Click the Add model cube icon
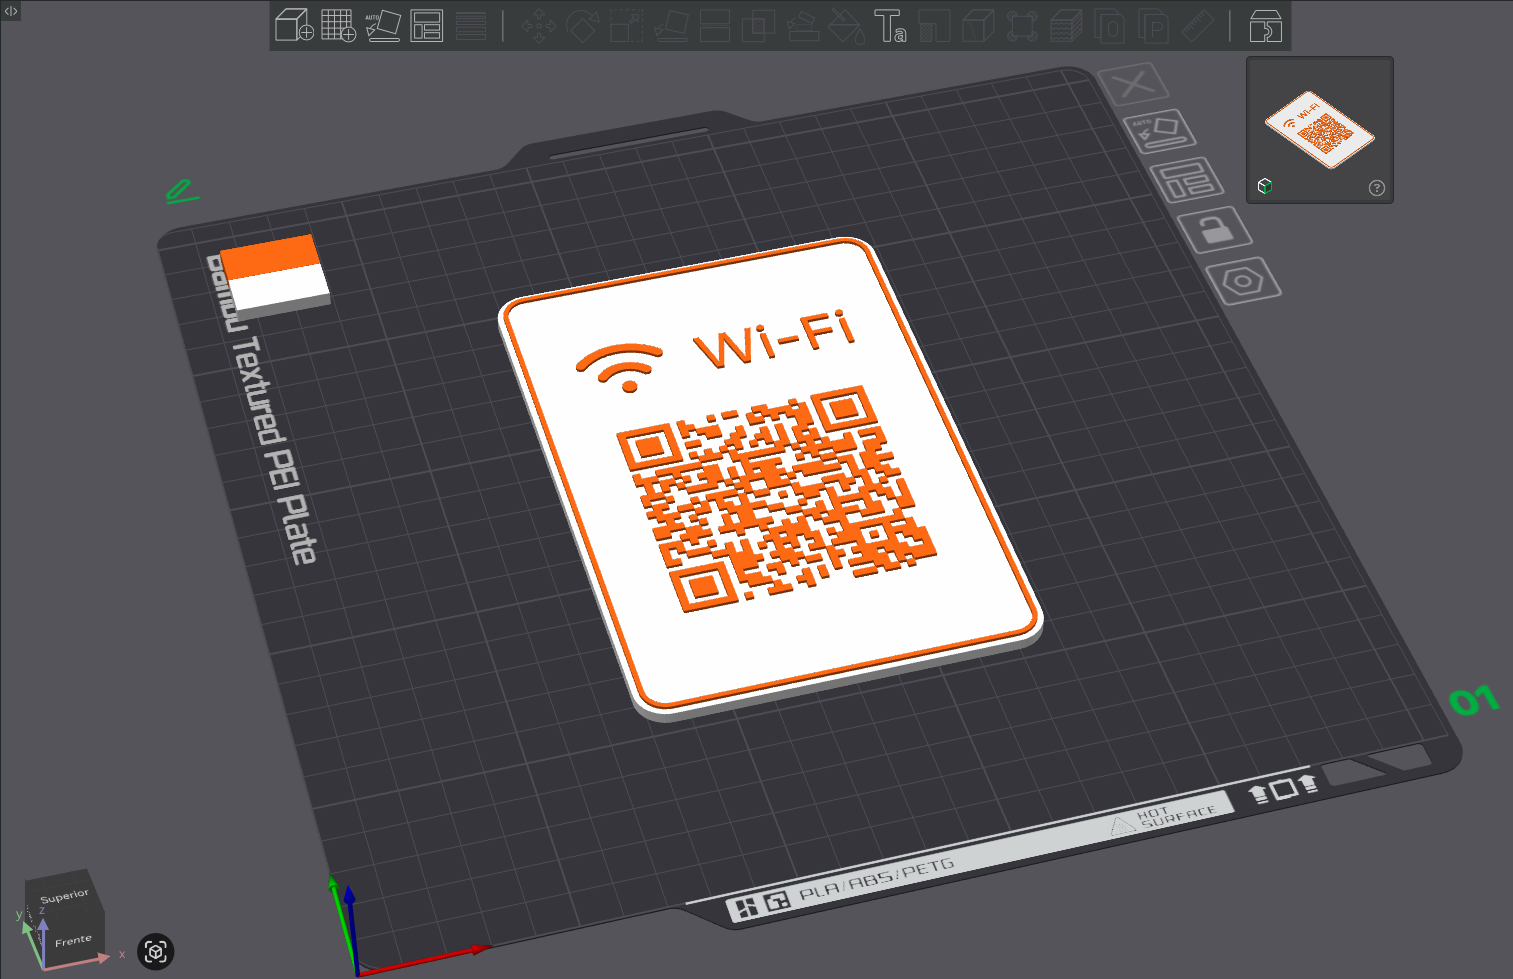Image resolution: width=1513 pixels, height=979 pixels. tap(294, 25)
